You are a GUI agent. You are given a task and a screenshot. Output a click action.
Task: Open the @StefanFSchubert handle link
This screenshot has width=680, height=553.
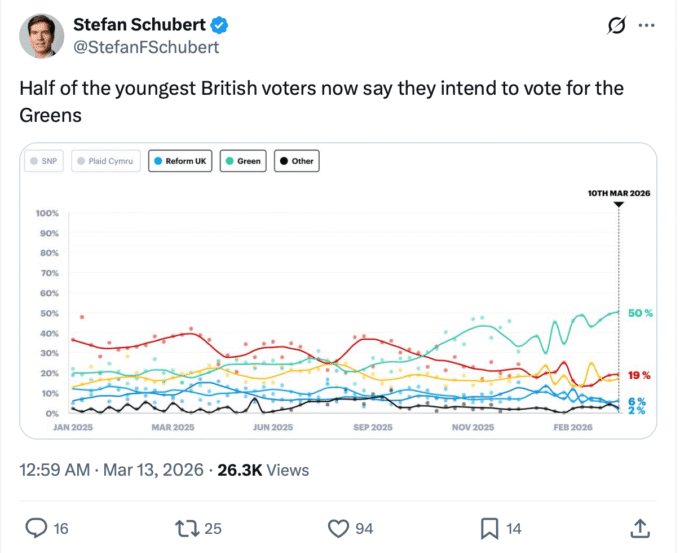click(x=146, y=46)
